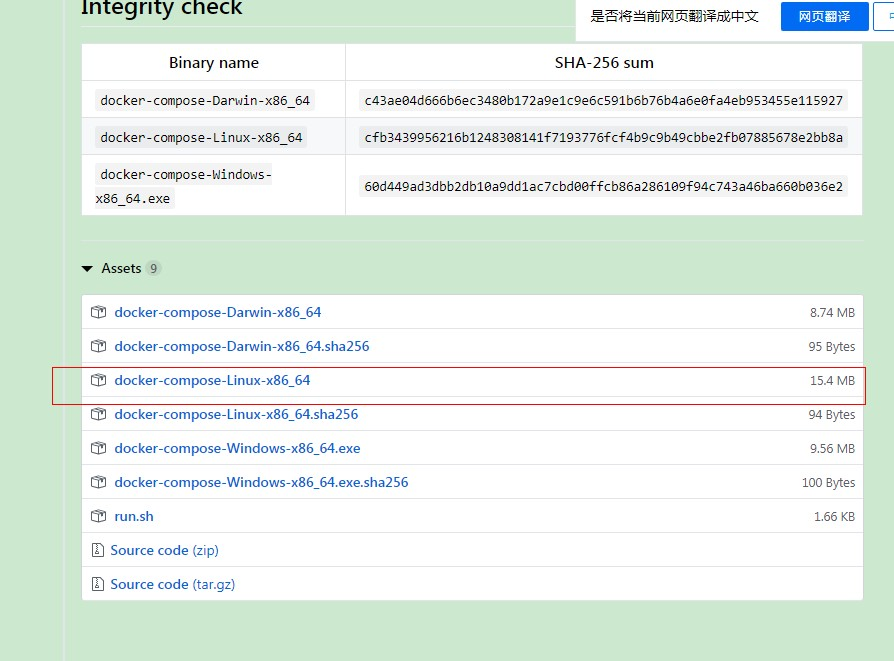This screenshot has height=661, width=894.
Task: Click the 95 Bytes file size
Action: (x=832, y=347)
